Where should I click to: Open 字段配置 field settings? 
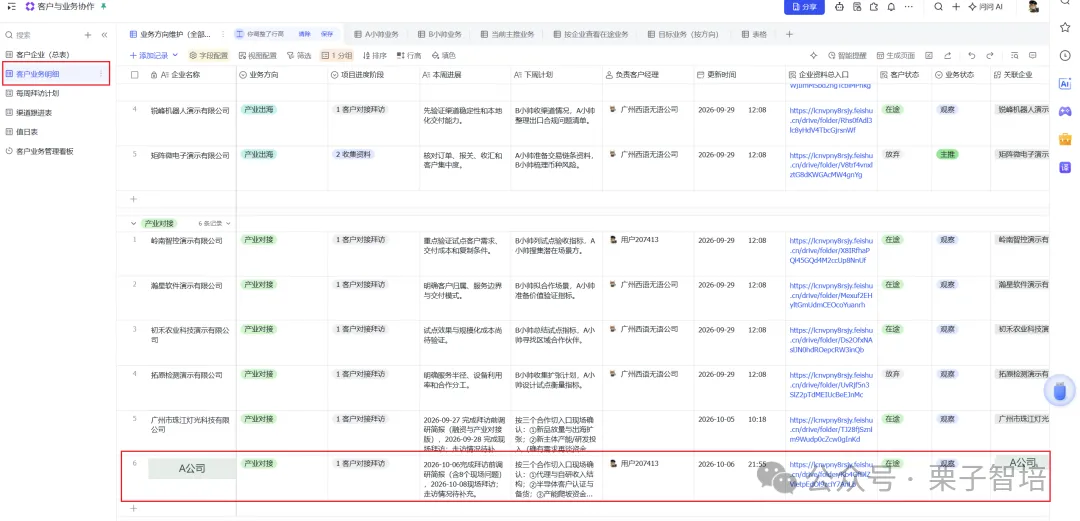pyautogui.click(x=209, y=55)
